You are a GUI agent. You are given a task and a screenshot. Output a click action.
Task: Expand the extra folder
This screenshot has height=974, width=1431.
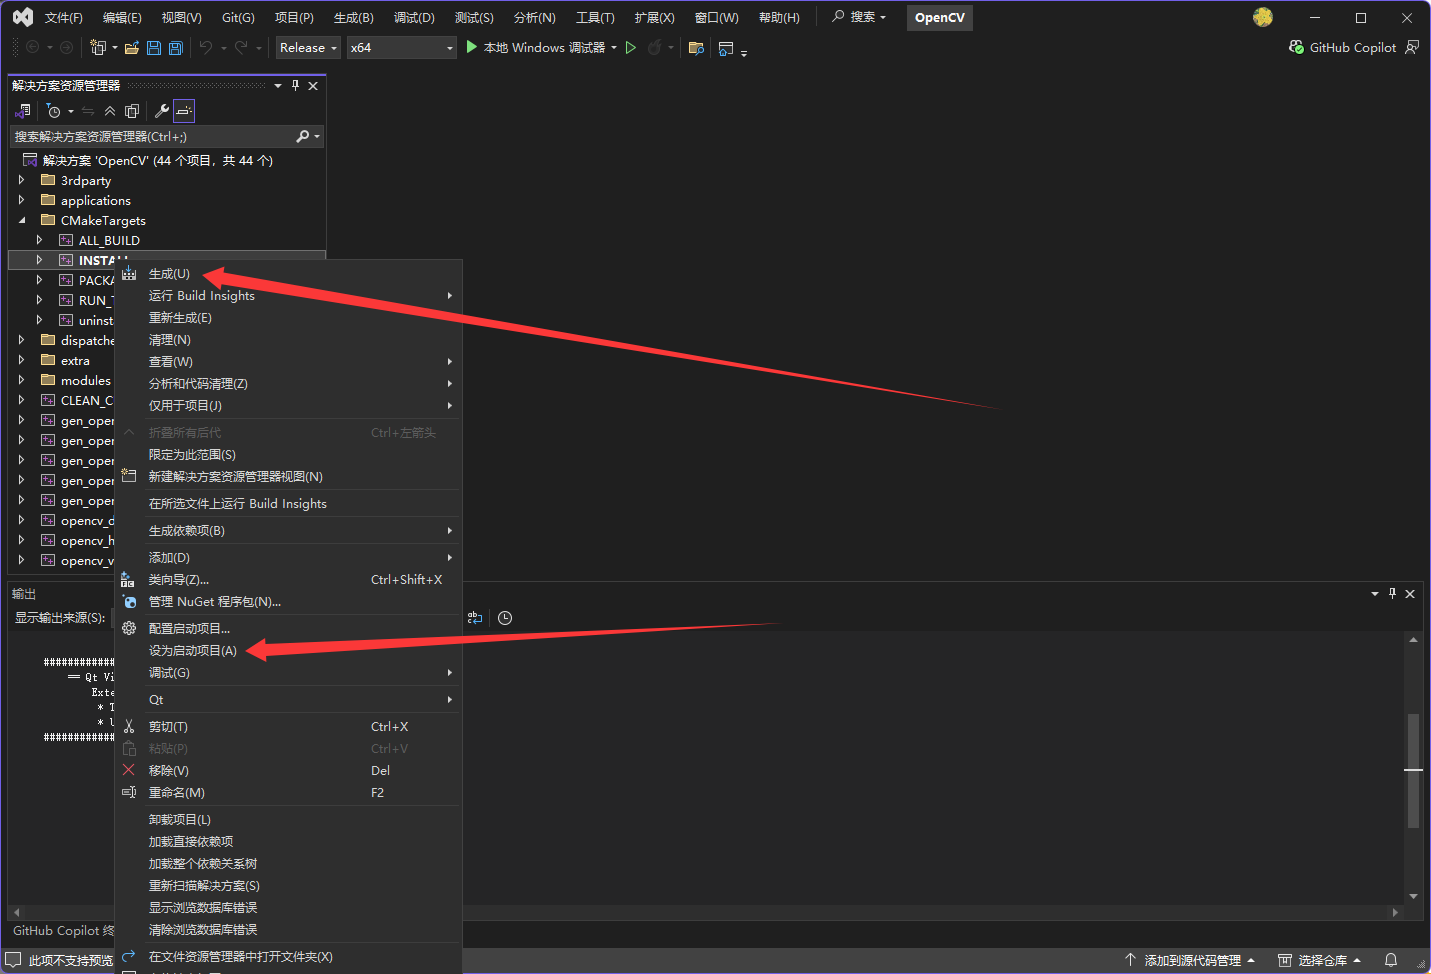point(21,360)
